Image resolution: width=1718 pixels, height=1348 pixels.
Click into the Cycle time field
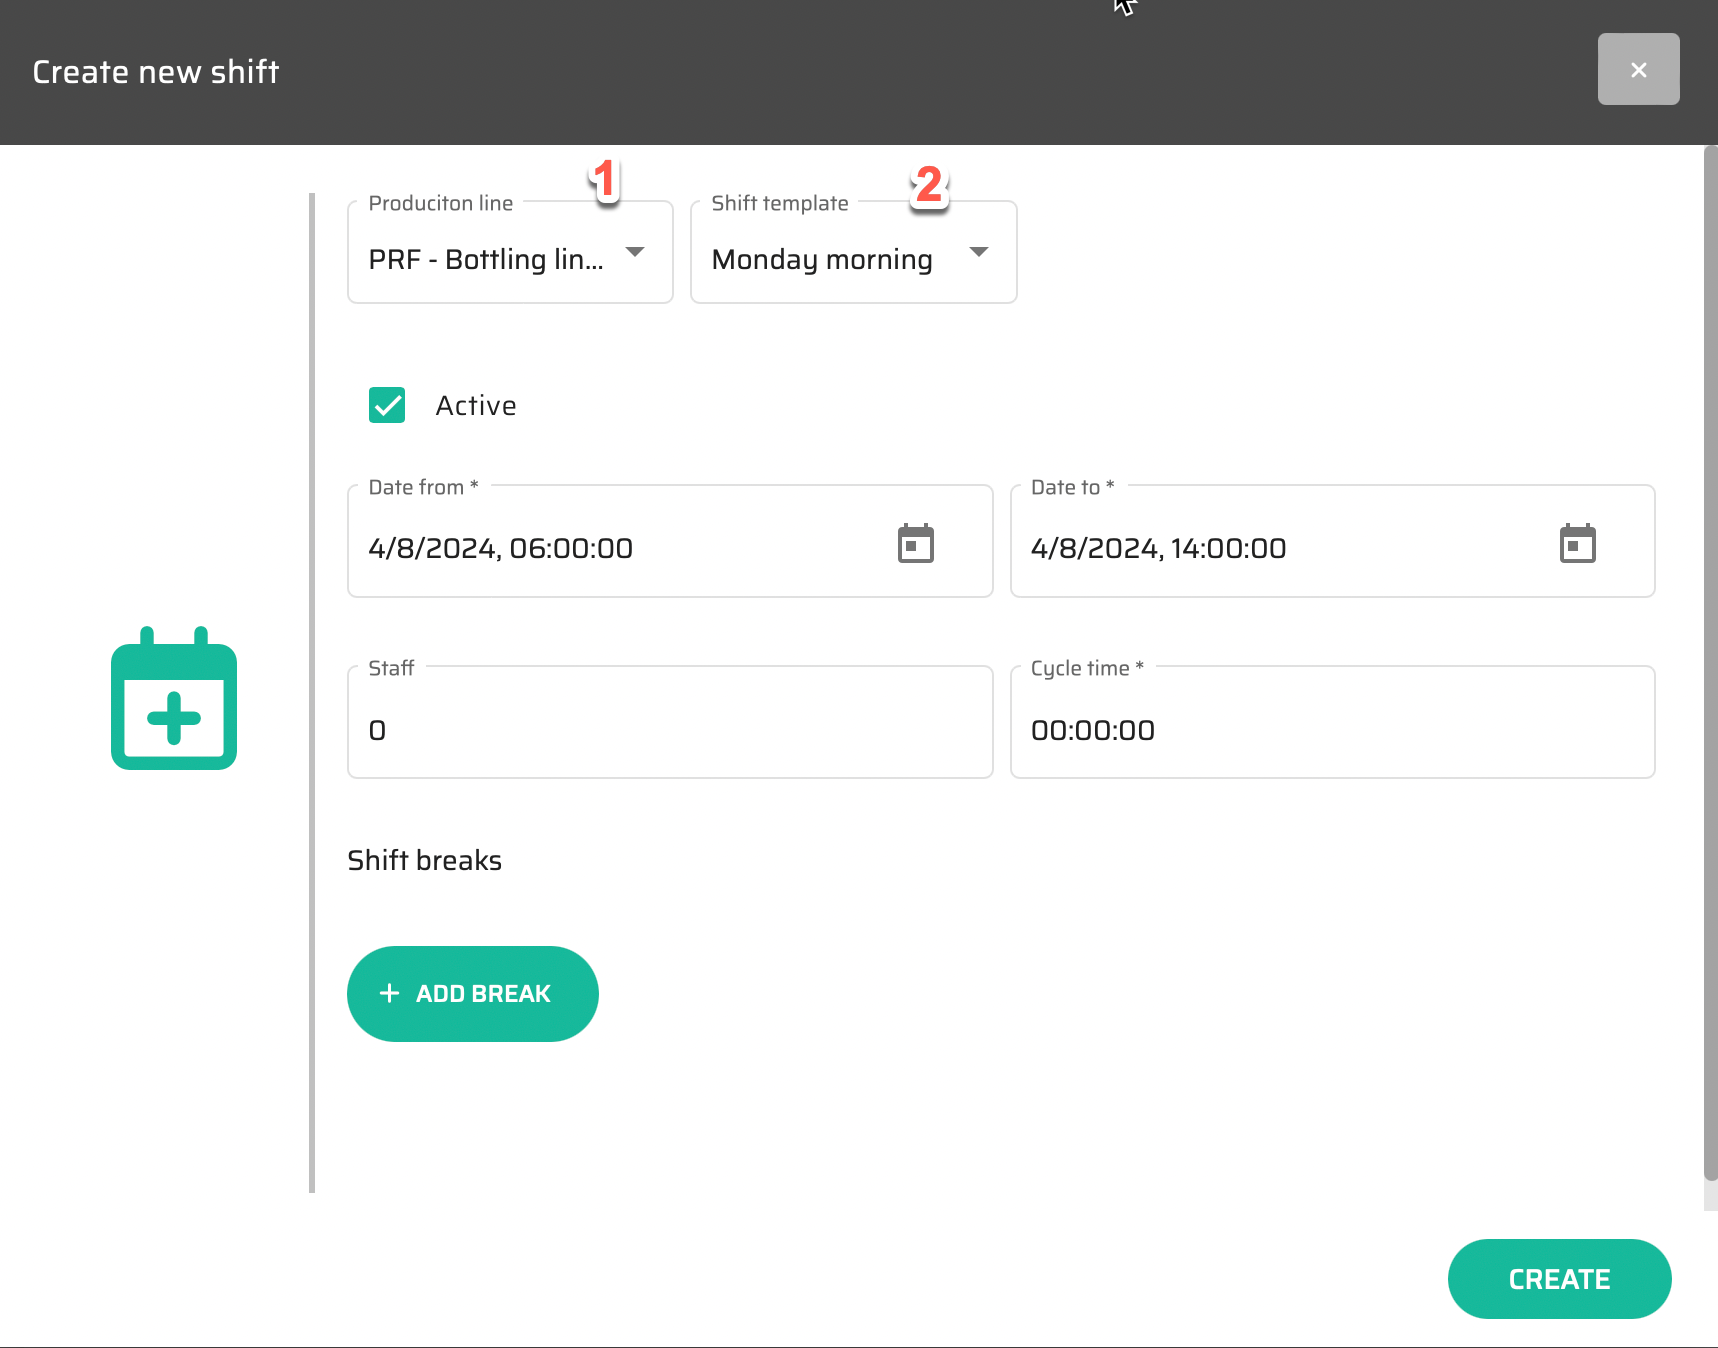click(x=1331, y=730)
